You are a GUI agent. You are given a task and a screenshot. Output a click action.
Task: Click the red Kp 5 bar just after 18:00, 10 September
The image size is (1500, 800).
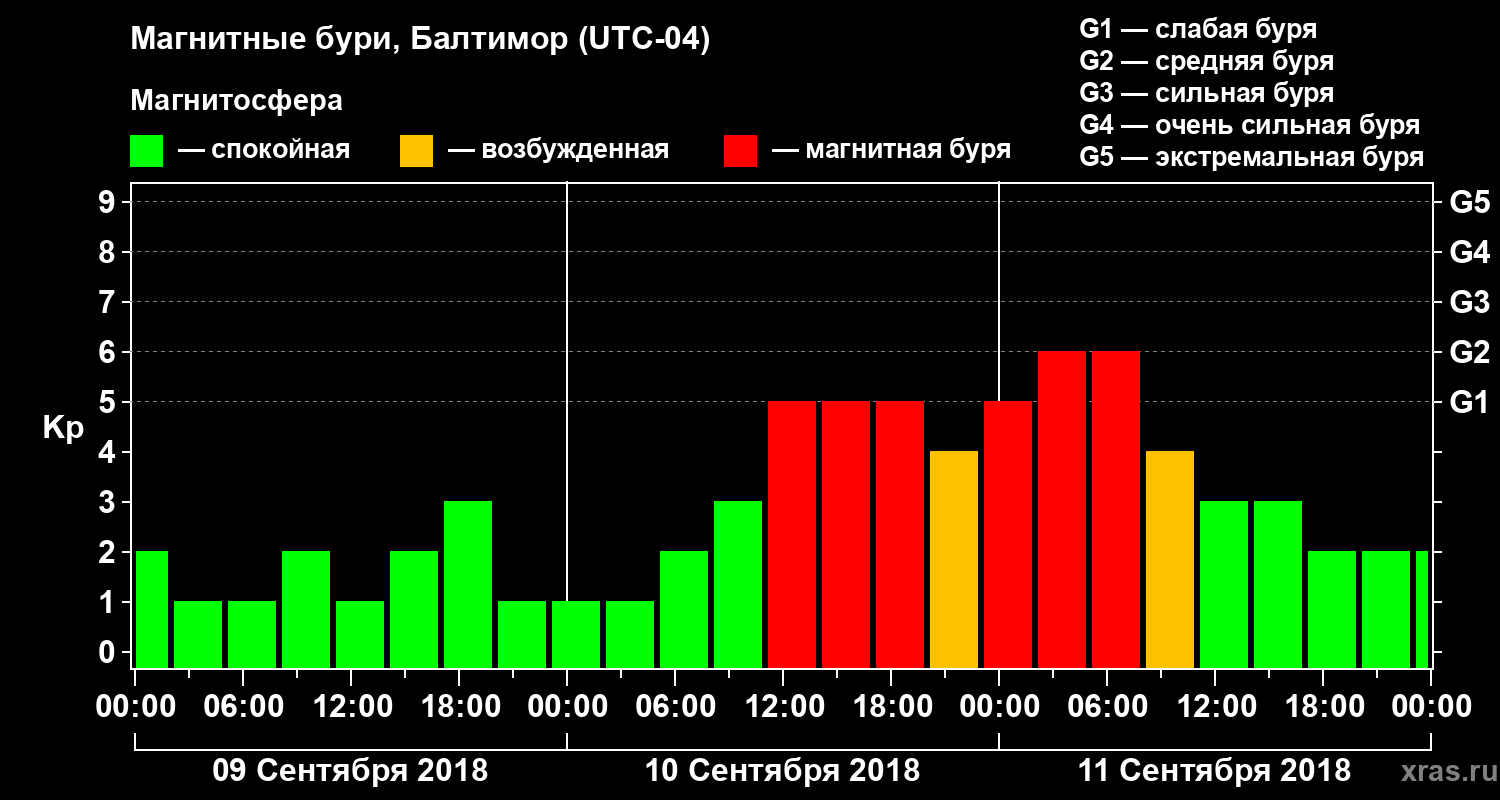(x=900, y=535)
